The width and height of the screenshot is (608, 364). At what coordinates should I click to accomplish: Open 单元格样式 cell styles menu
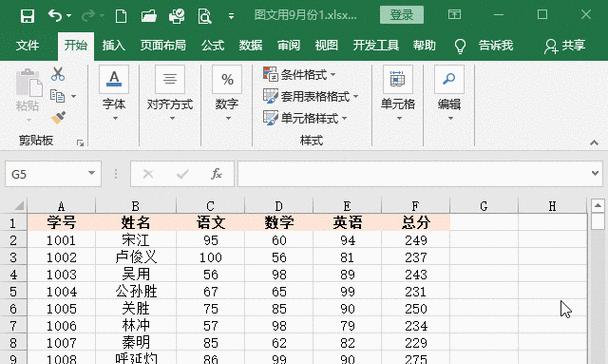pyautogui.click(x=305, y=118)
